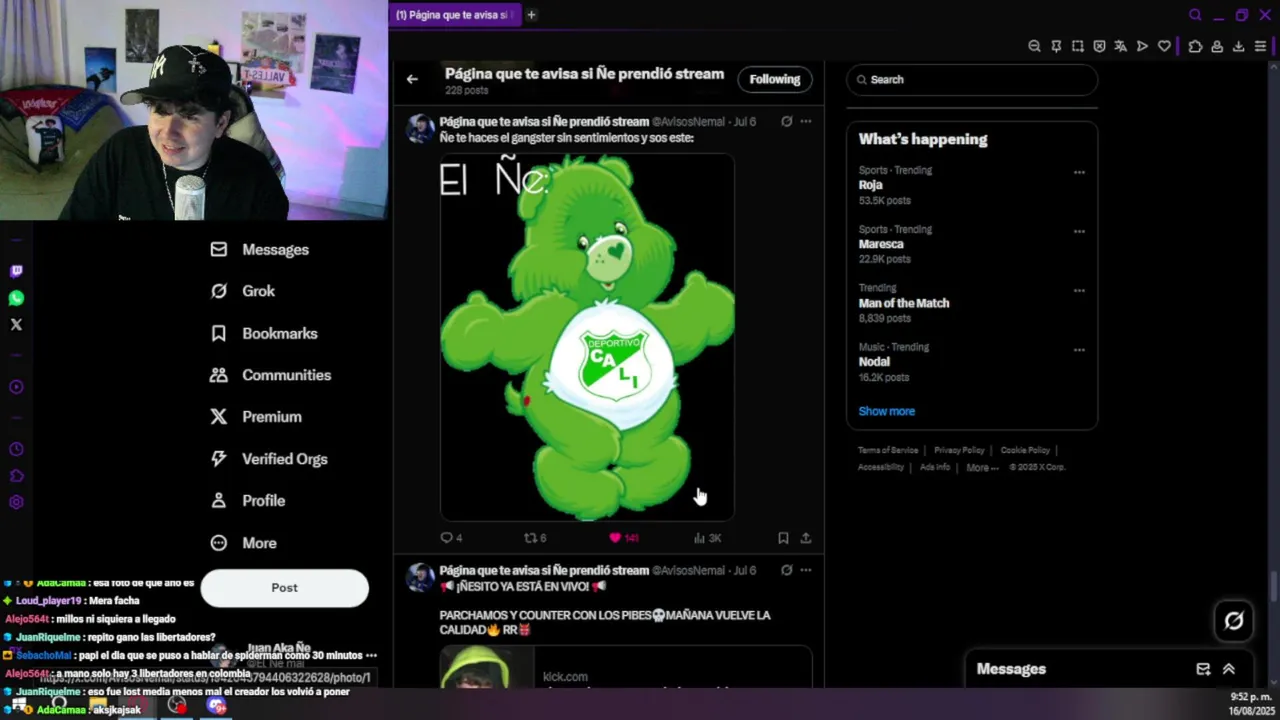This screenshot has width=1280, height=720.
Task: Click the send arrow icon in toolbar
Action: [1142, 46]
